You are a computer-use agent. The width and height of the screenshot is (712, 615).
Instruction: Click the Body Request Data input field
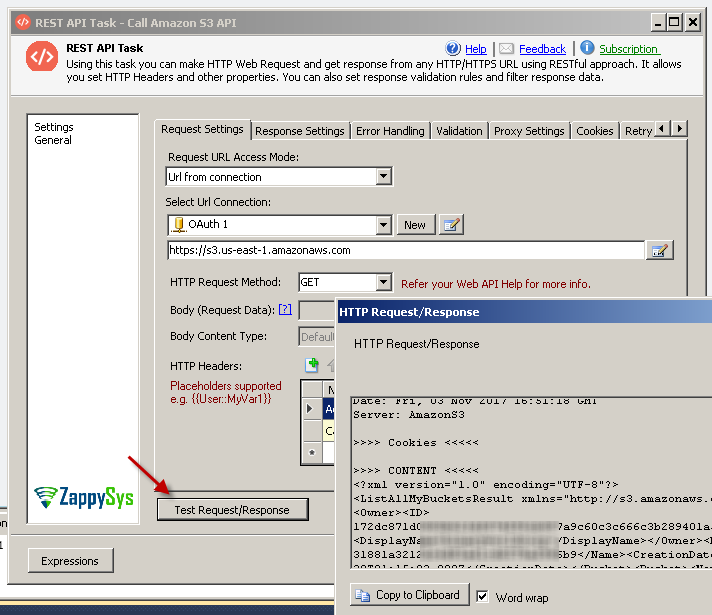[x=316, y=311]
